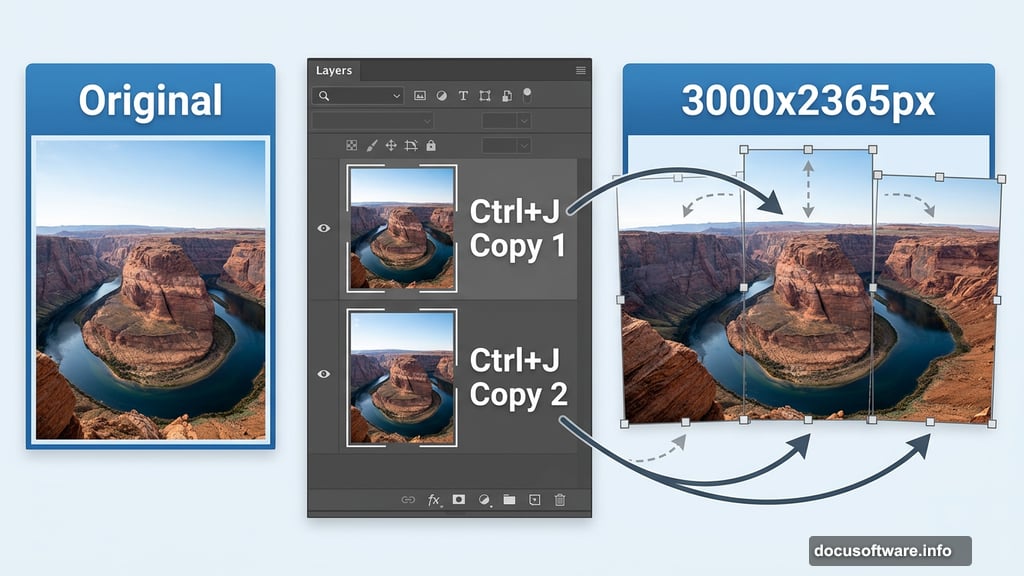Enable lock transparent pixels

[352, 145]
